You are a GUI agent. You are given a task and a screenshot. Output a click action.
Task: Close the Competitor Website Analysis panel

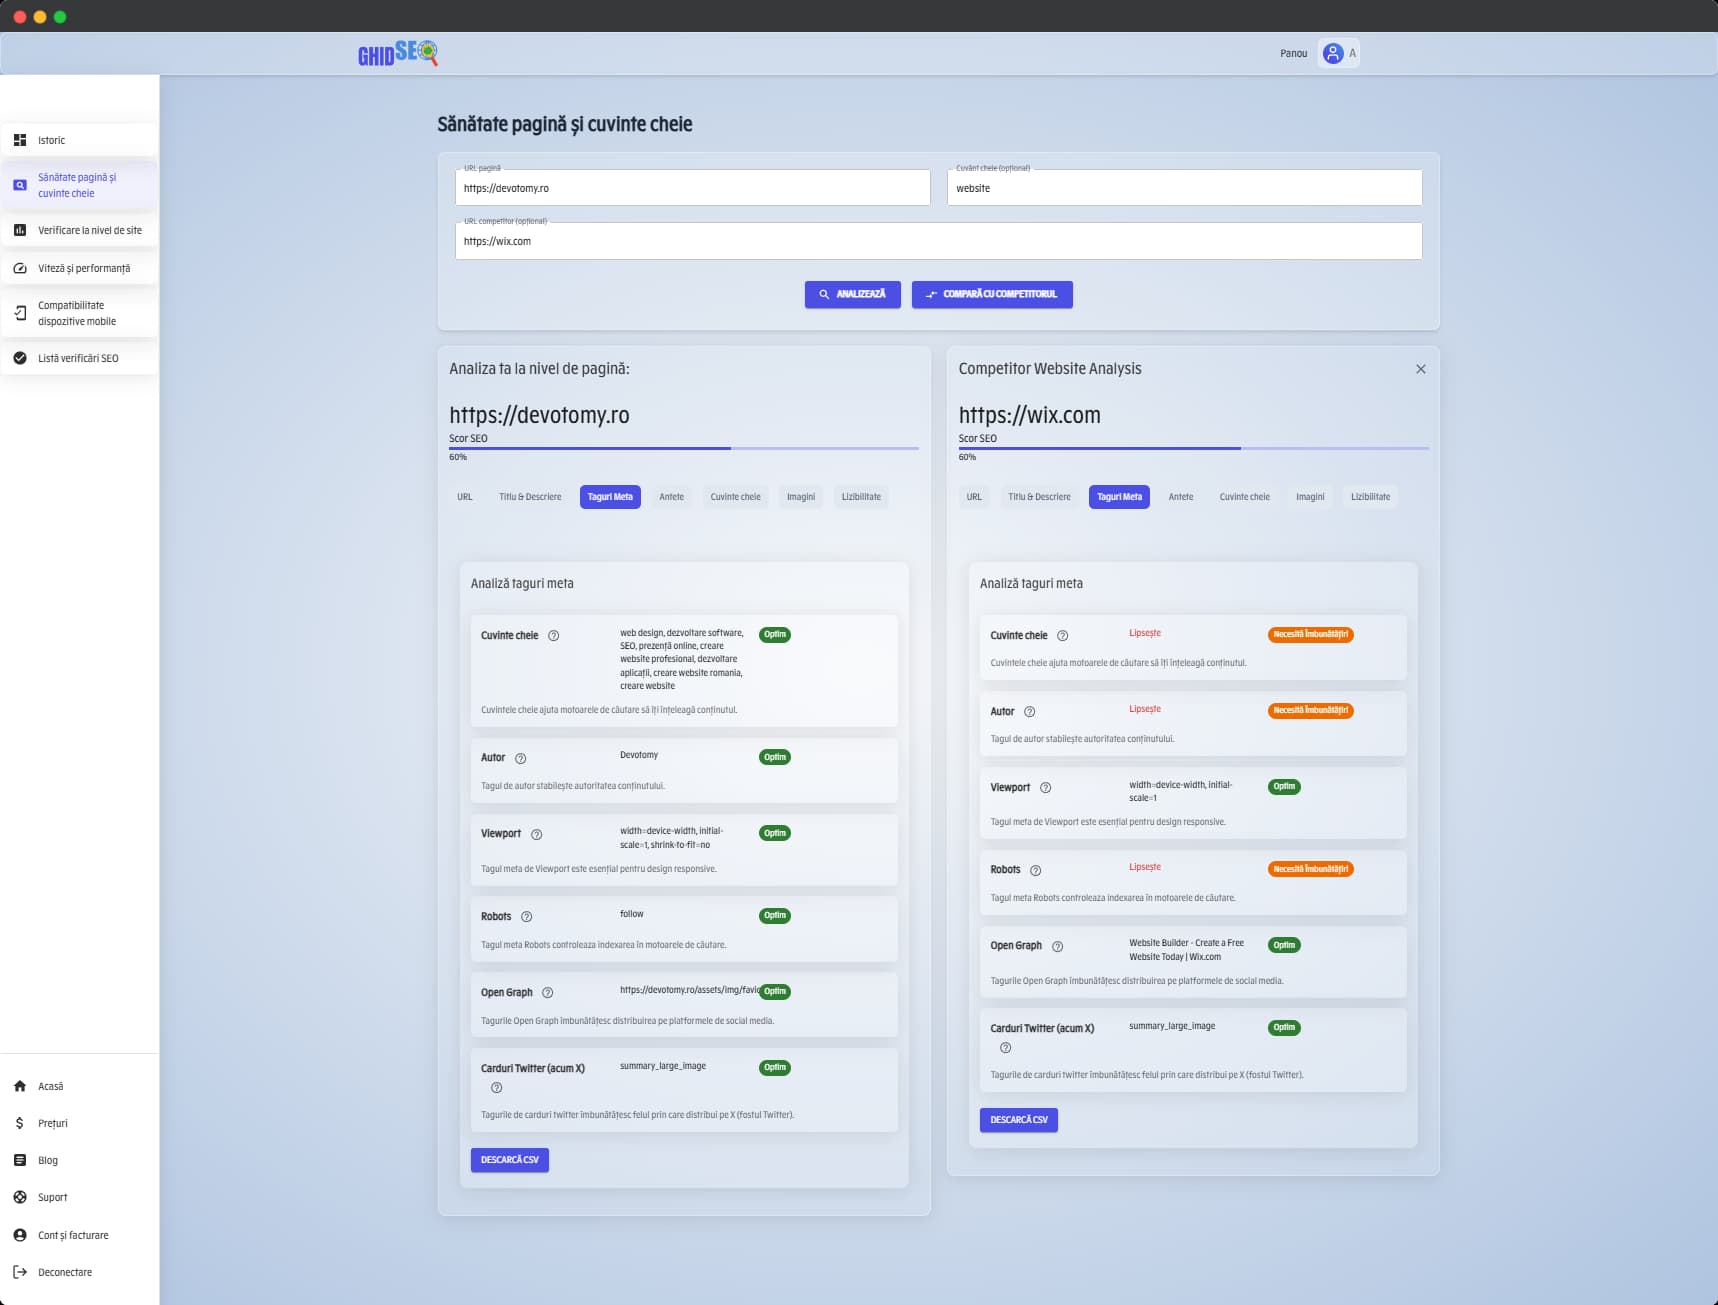click(x=1420, y=369)
